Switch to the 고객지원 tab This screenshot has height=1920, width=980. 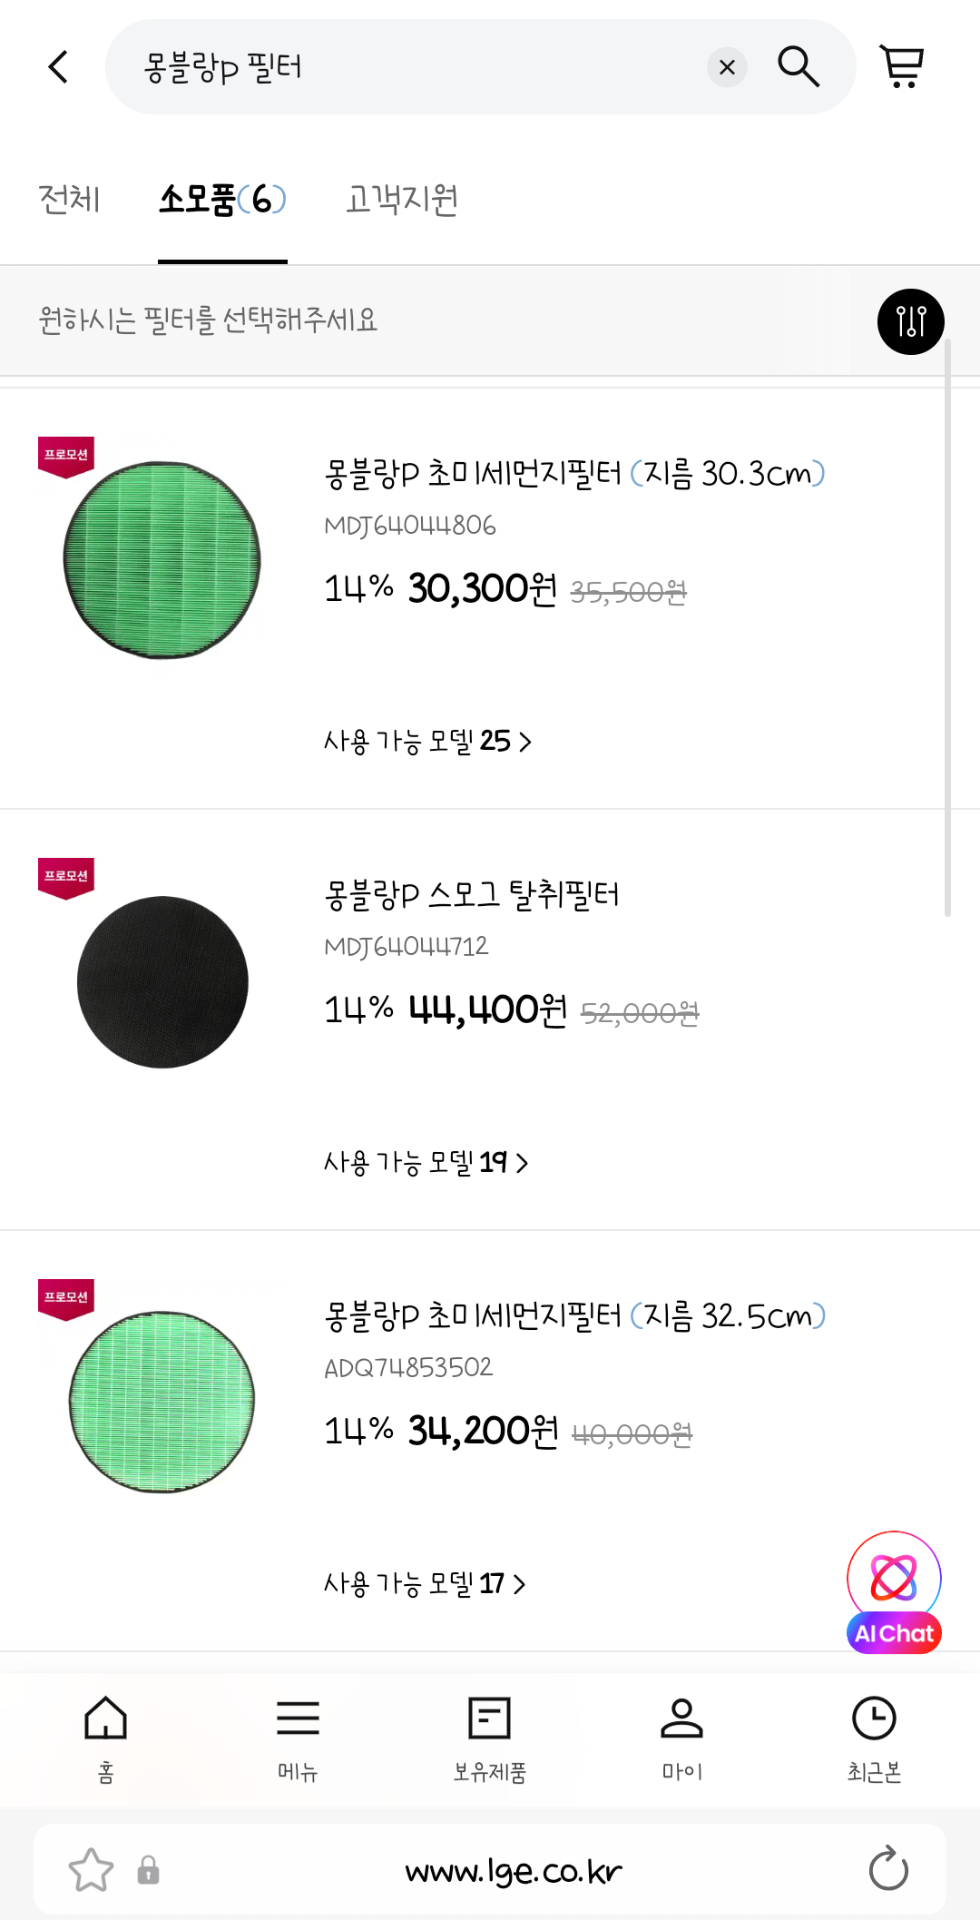tap(402, 200)
